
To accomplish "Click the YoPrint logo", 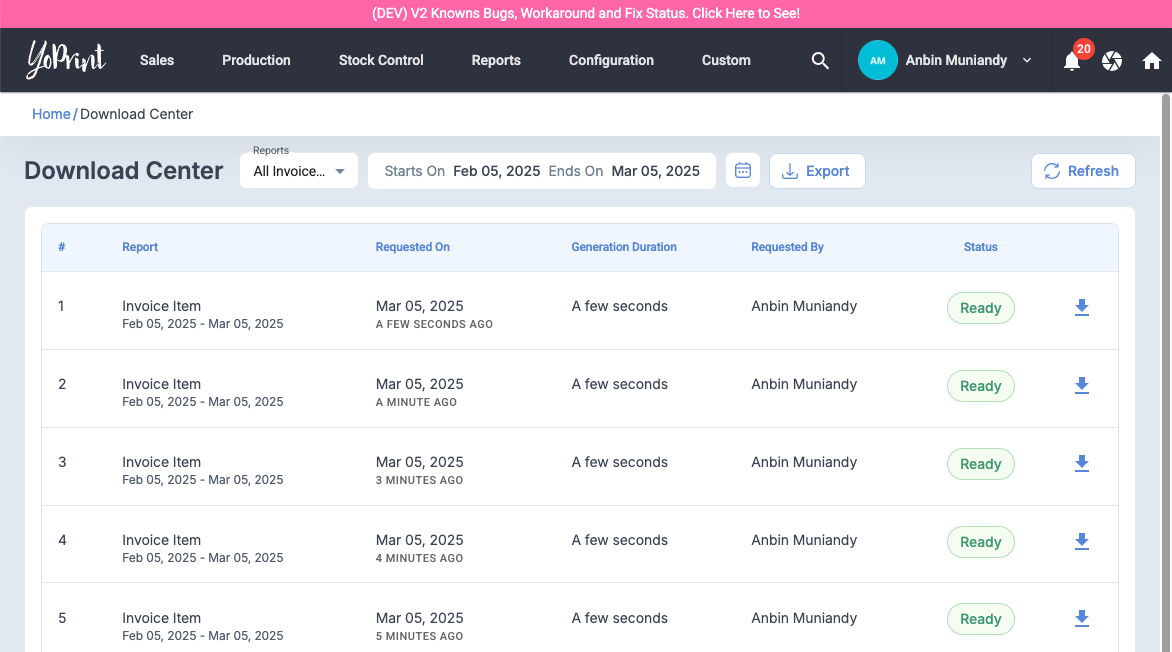I will 66,60.
